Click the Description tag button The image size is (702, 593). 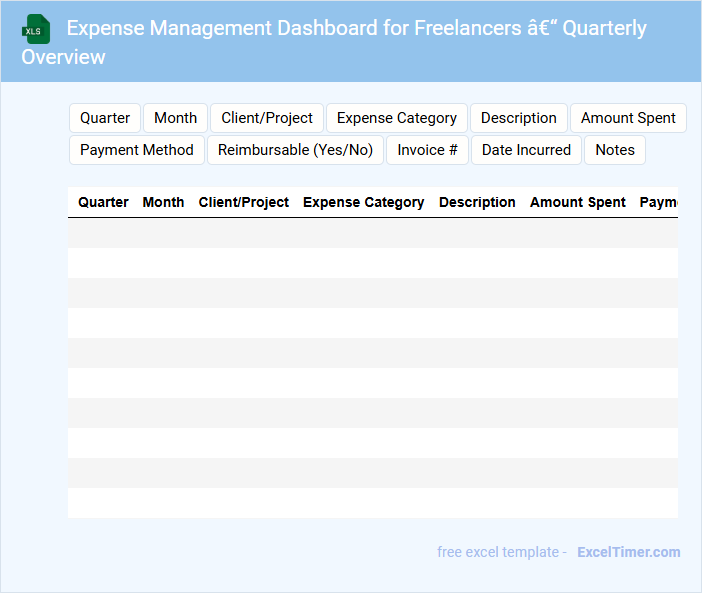point(518,118)
